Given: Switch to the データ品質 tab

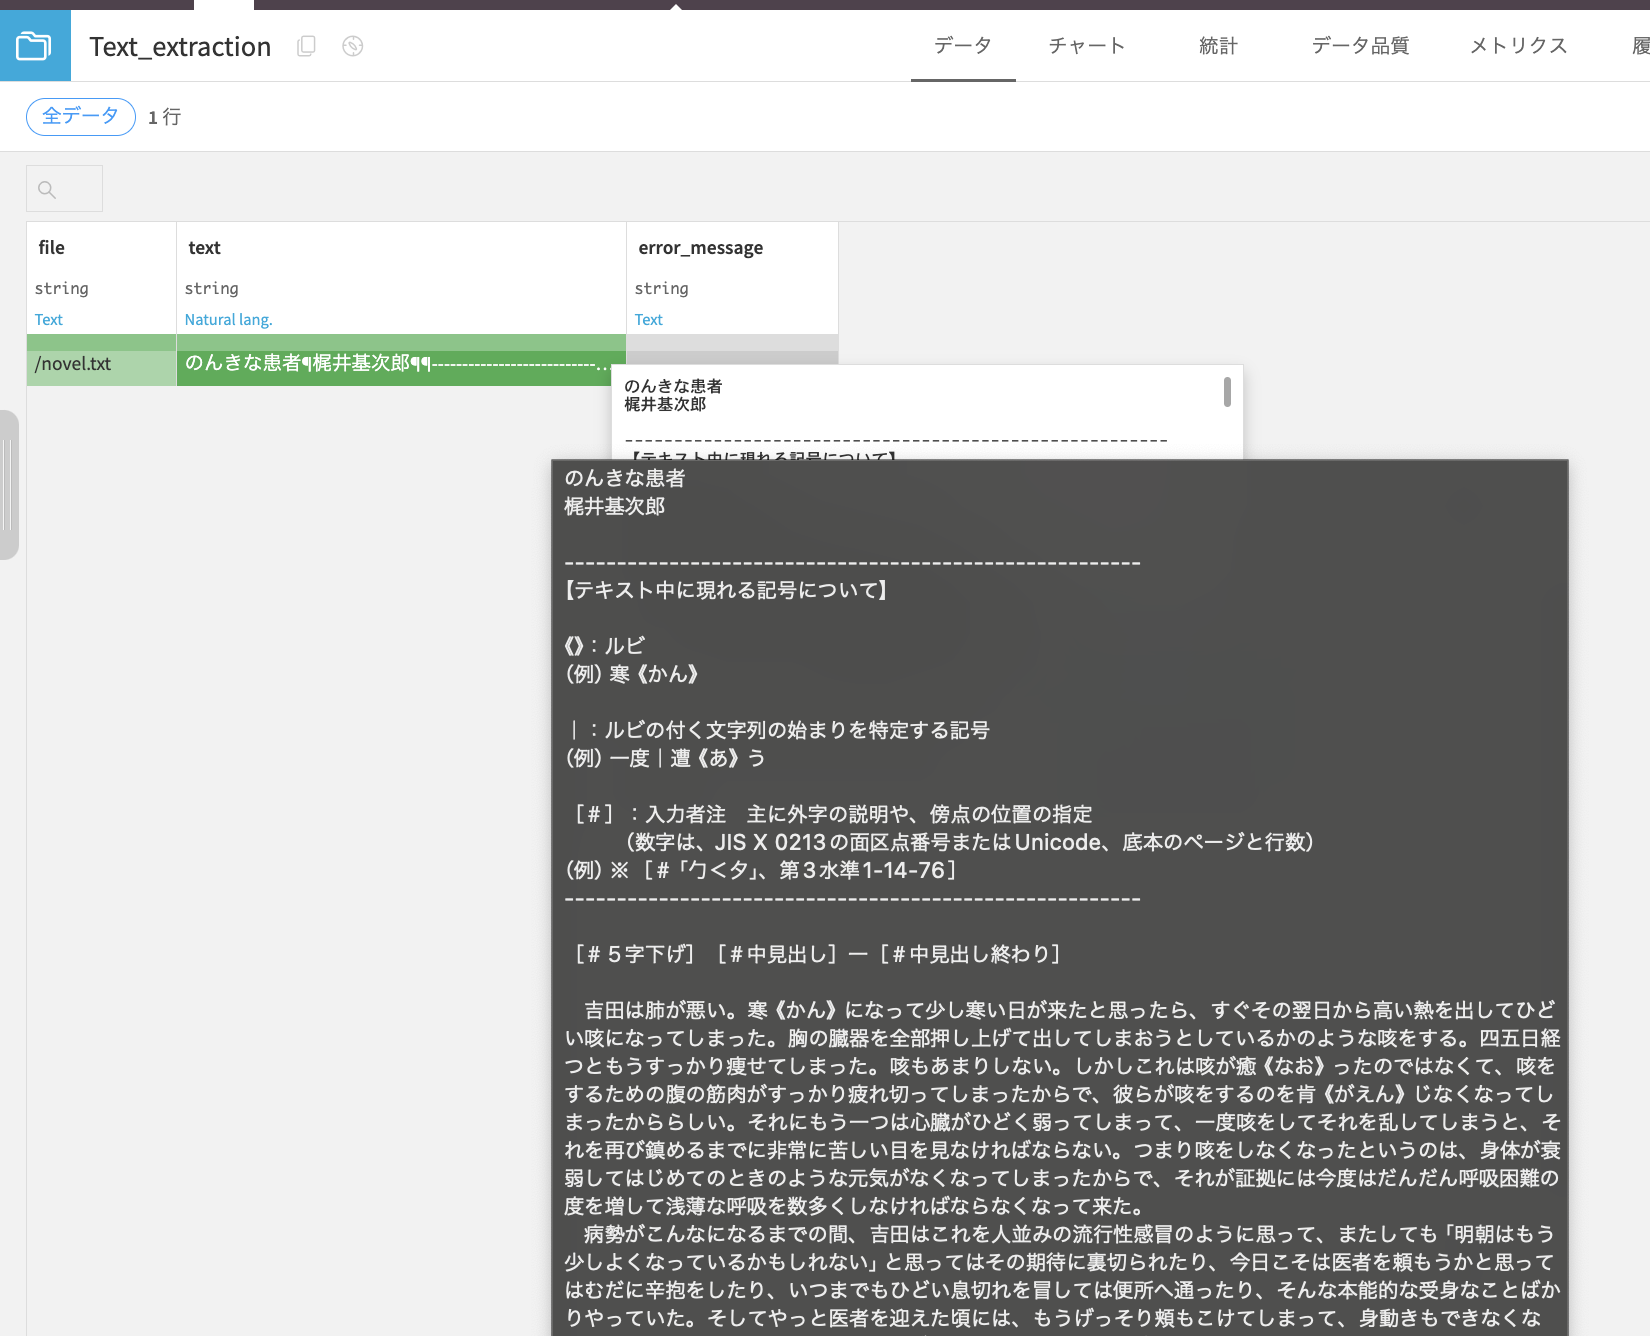Looking at the screenshot, I should pos(1360,46).
